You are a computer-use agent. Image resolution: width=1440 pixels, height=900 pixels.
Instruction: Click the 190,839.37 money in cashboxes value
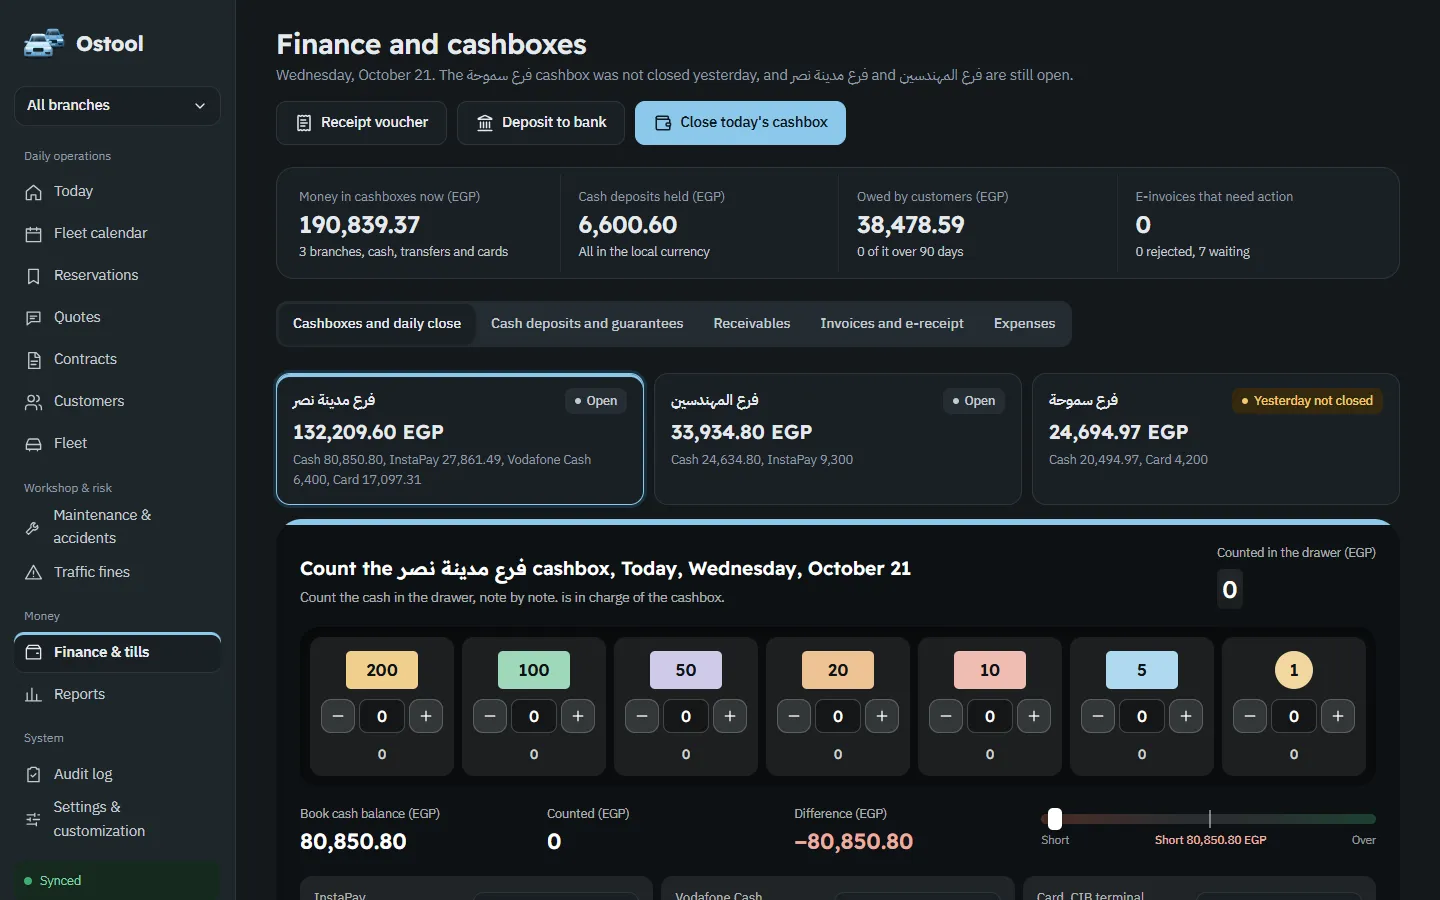click(x=360, y=225)
